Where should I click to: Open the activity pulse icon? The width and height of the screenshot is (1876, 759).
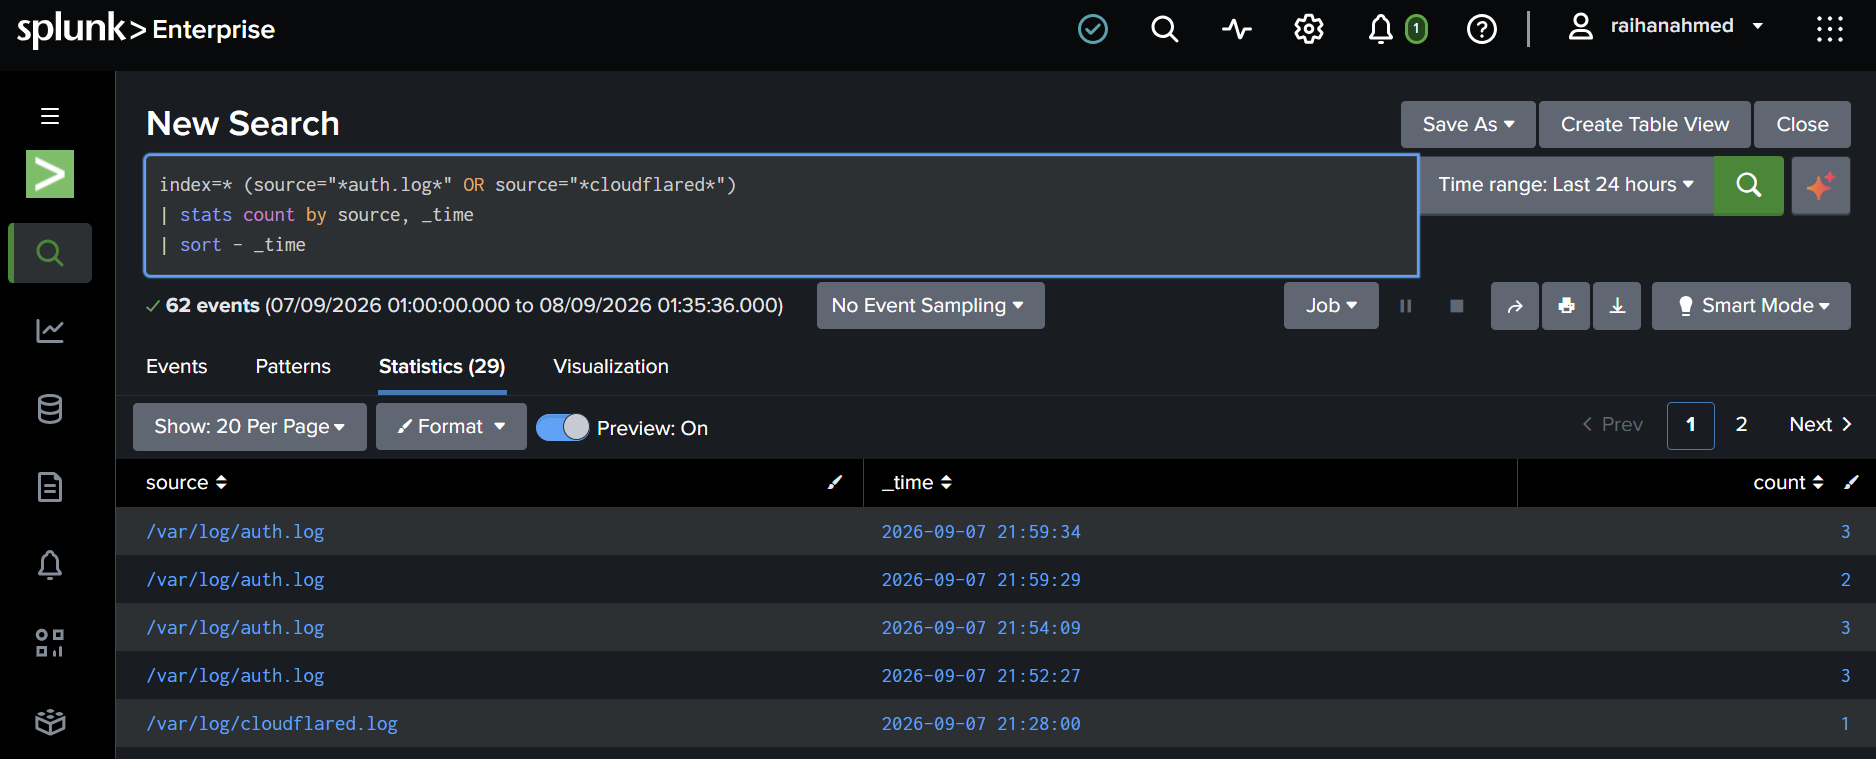1237,29
